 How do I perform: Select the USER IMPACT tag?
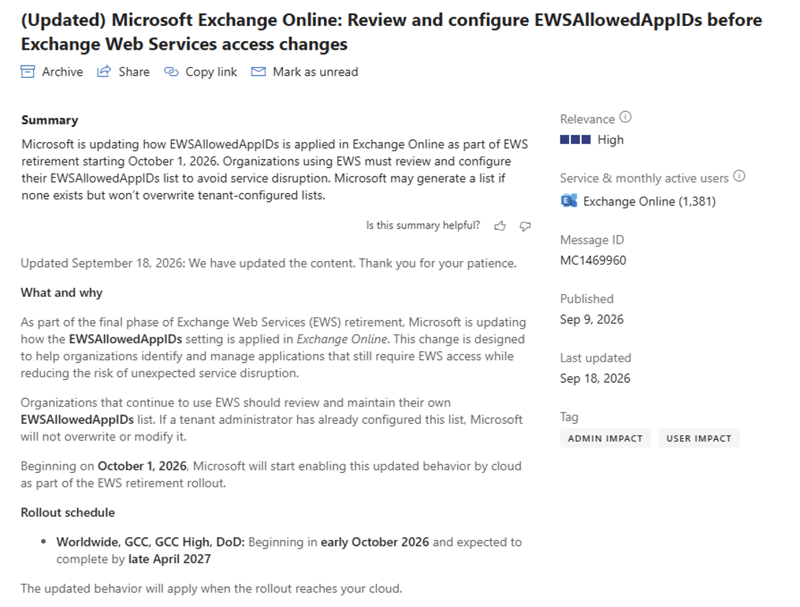click(699, 438)
